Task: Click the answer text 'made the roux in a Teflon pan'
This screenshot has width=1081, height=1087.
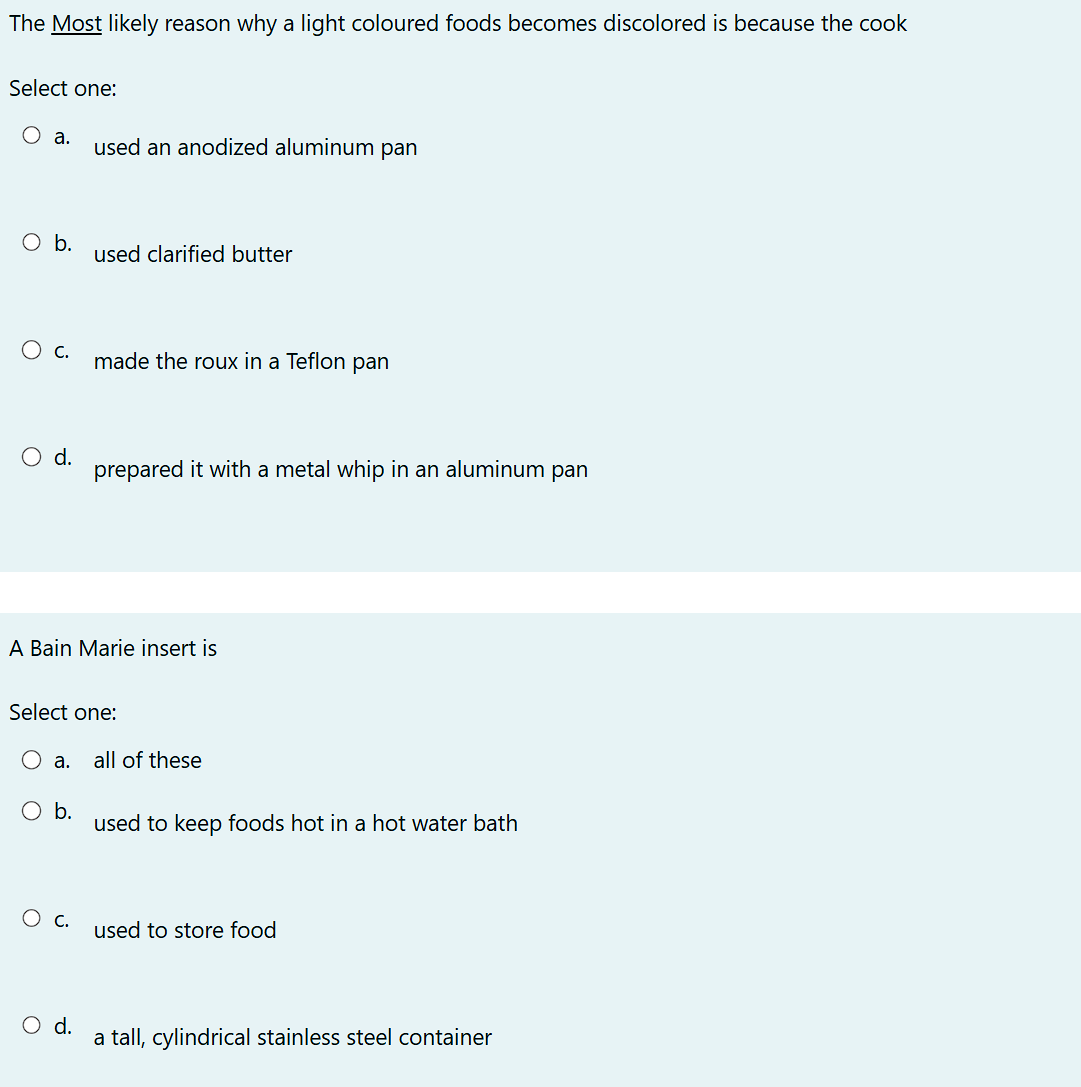Action: pos(241,362)
